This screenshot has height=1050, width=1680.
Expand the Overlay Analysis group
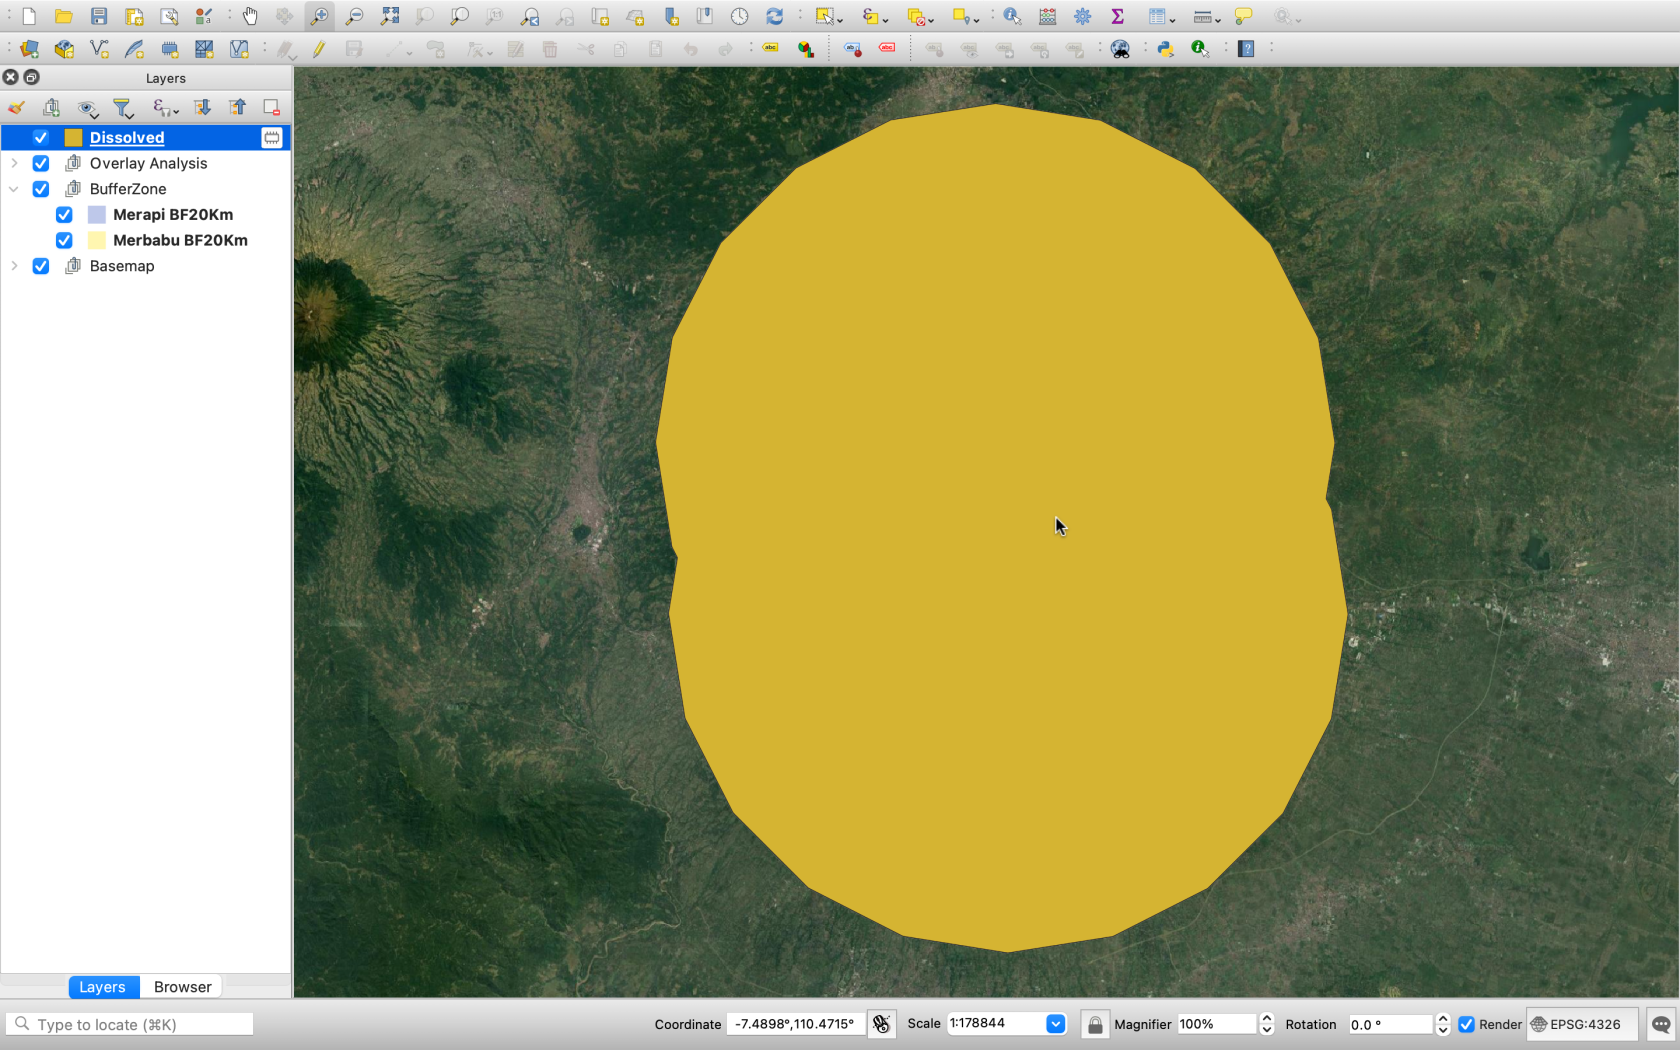14,163
